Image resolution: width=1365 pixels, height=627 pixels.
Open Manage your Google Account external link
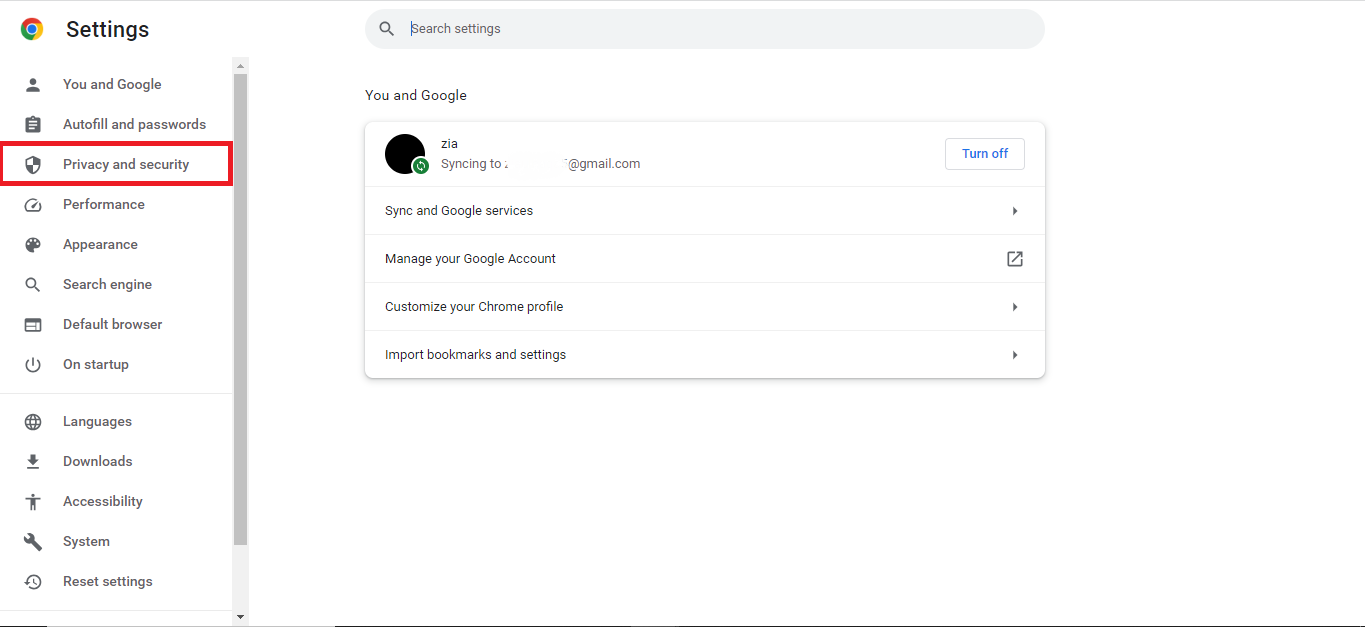point(1014,259)
